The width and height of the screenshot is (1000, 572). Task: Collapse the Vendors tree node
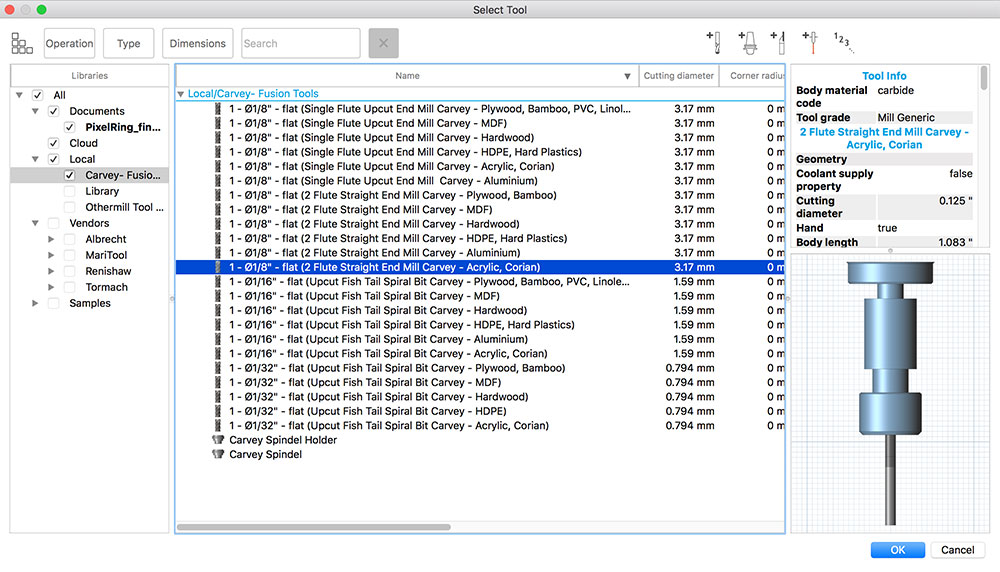pyautogui.click(x=35, y=223)
